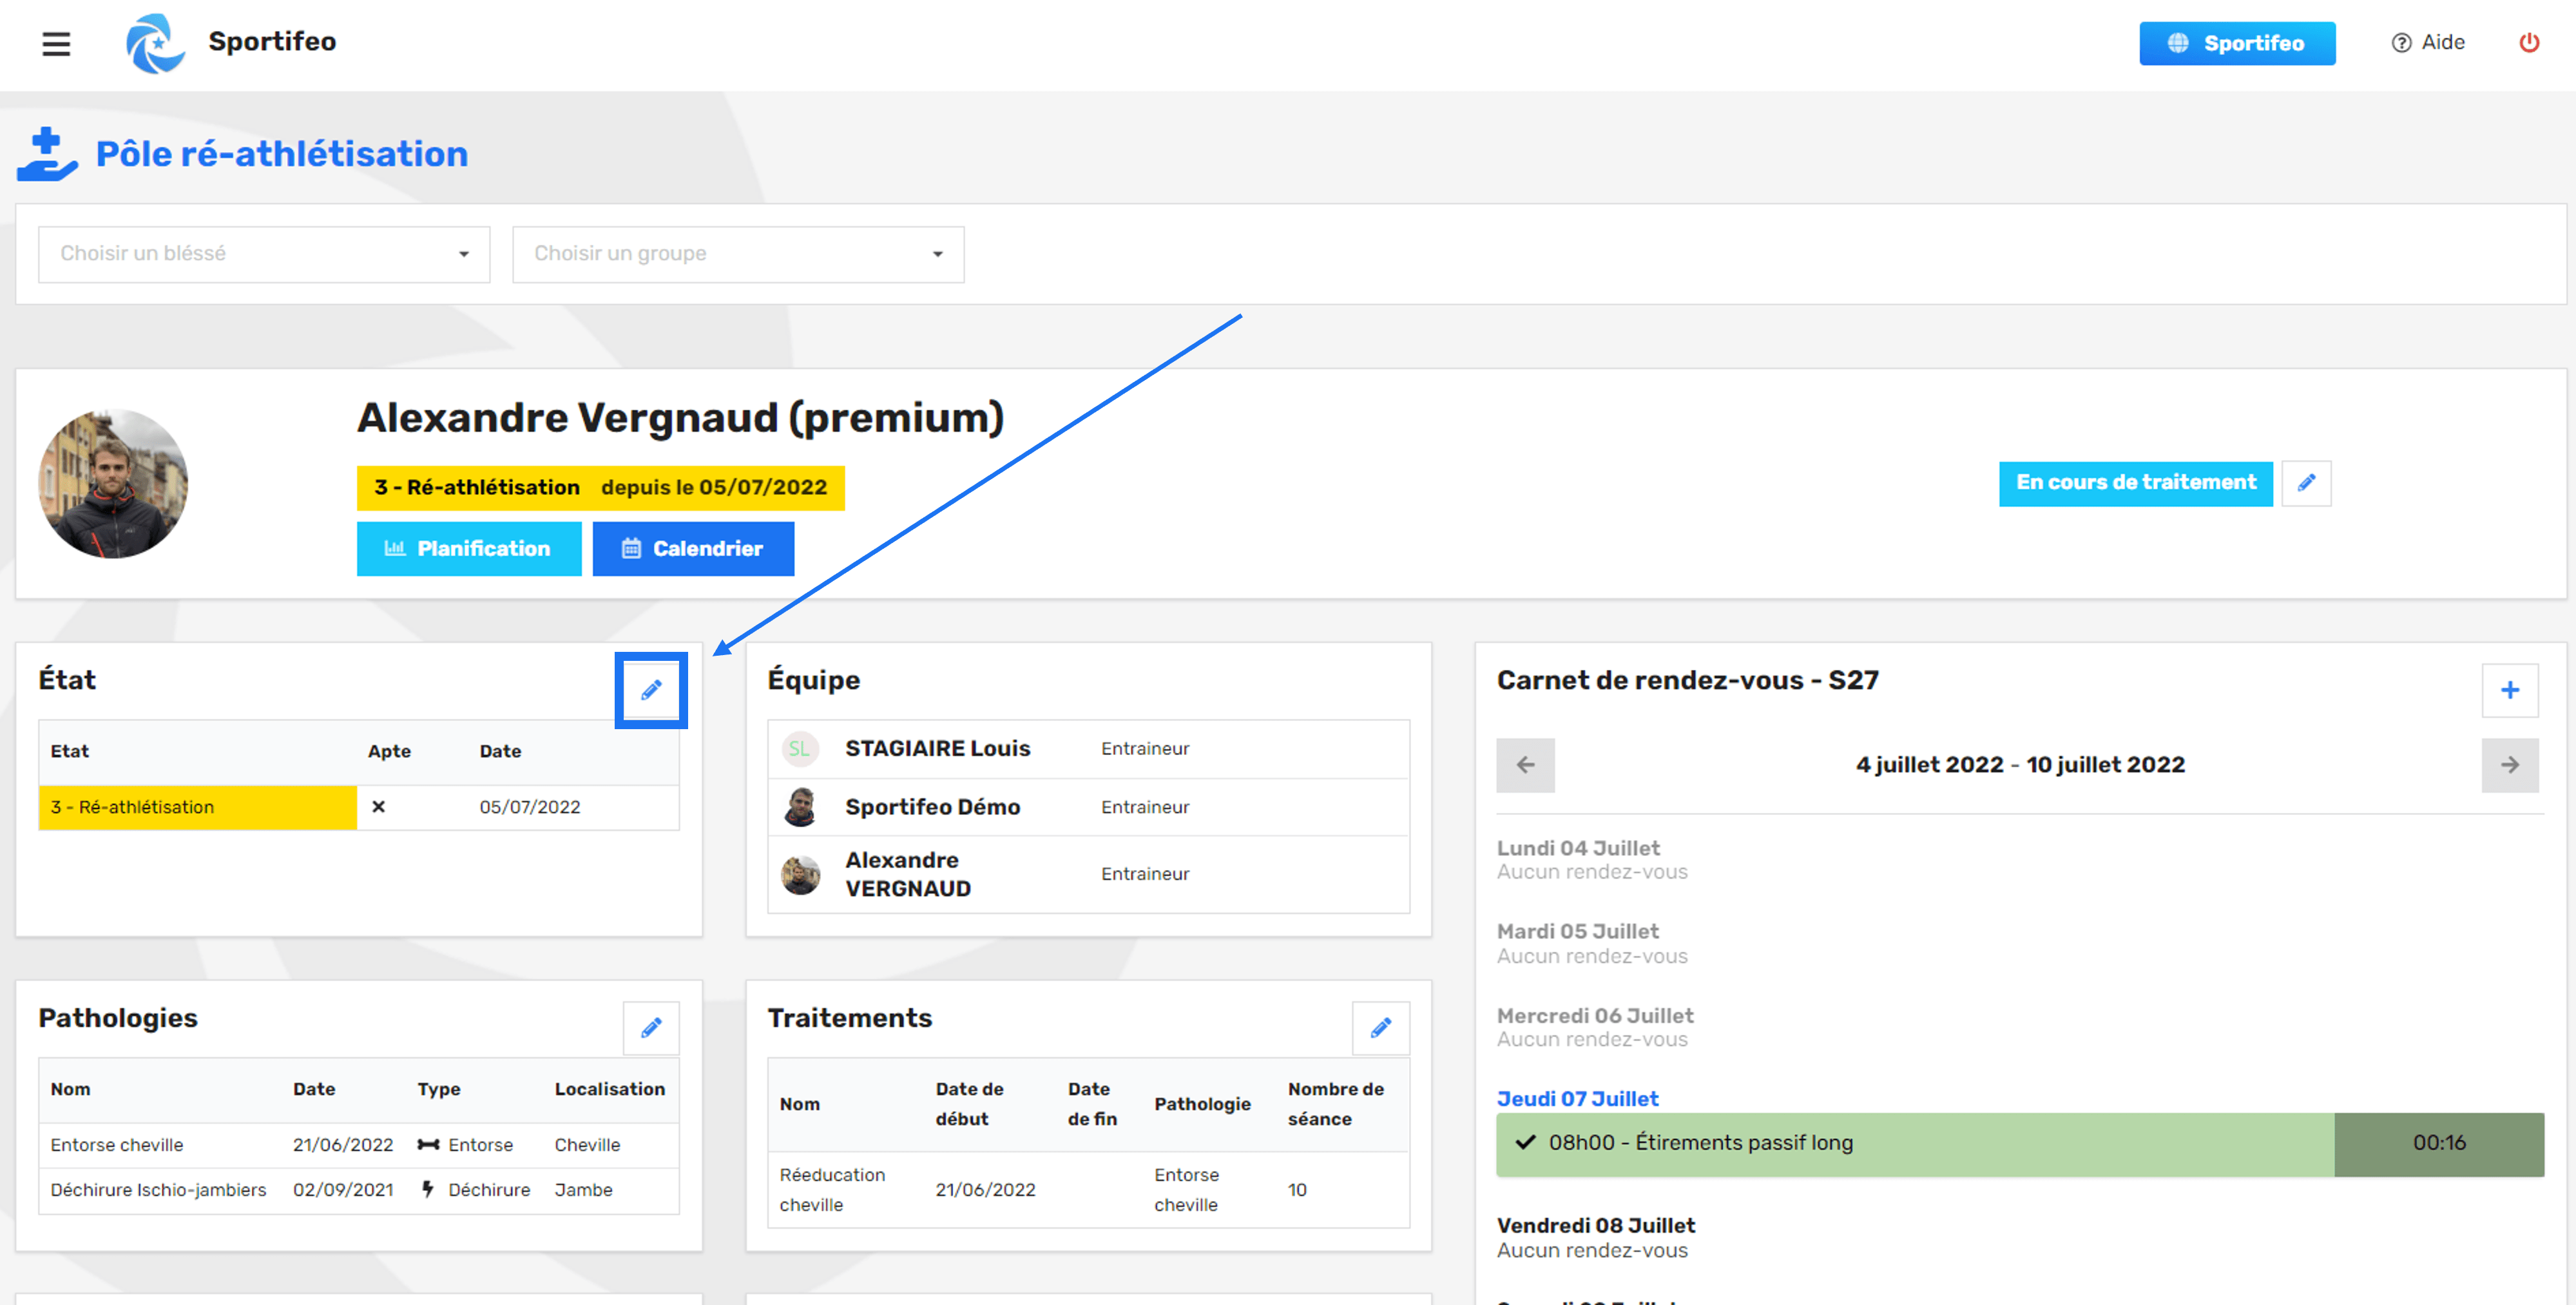The height and width of the screenshot is (1305, 2576).
Task: Edit the Pathologies section with pencil
Action: [651, 1027]
